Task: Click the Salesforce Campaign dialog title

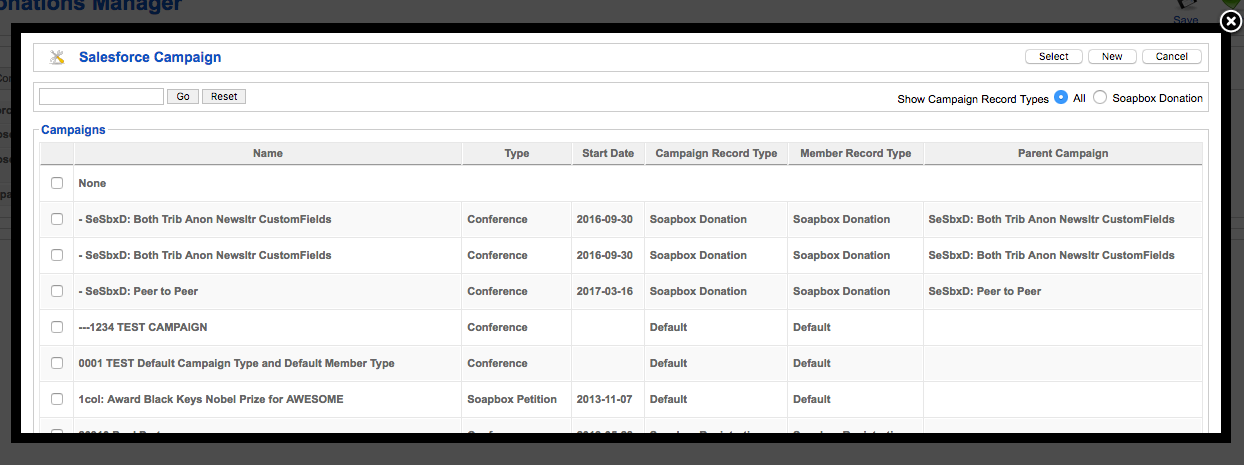Action: (x=150, y=57)
